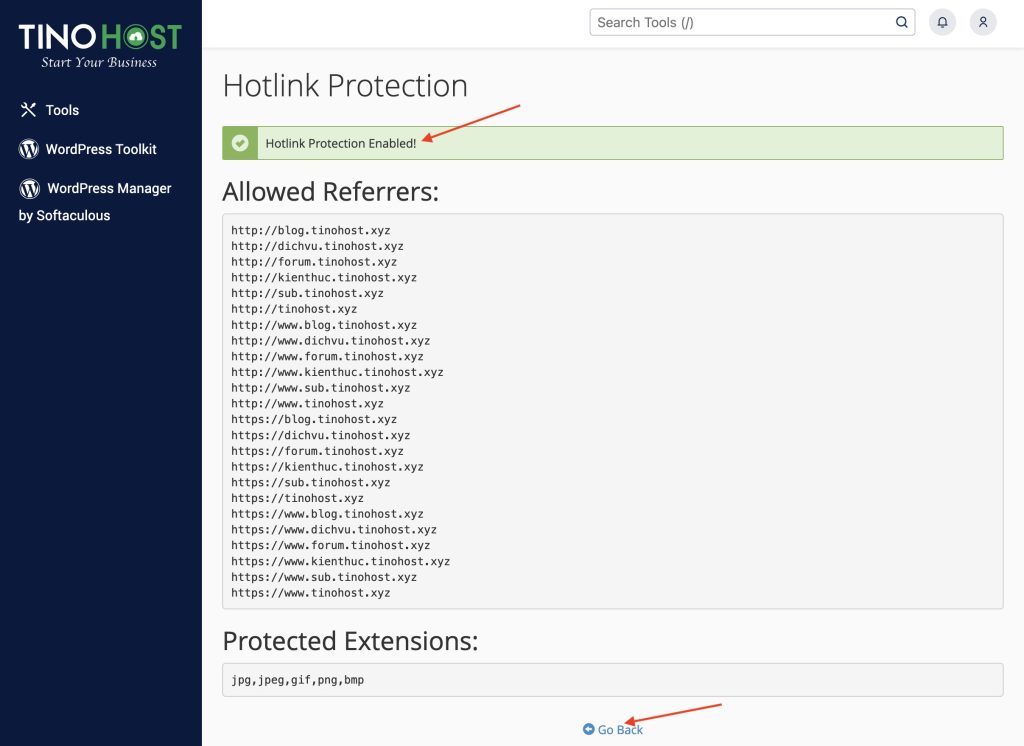1024x746 pixels.
Task: Click the protected extensions list jpg,jpeg,gif,png,bmp
Action: point(298,680)
